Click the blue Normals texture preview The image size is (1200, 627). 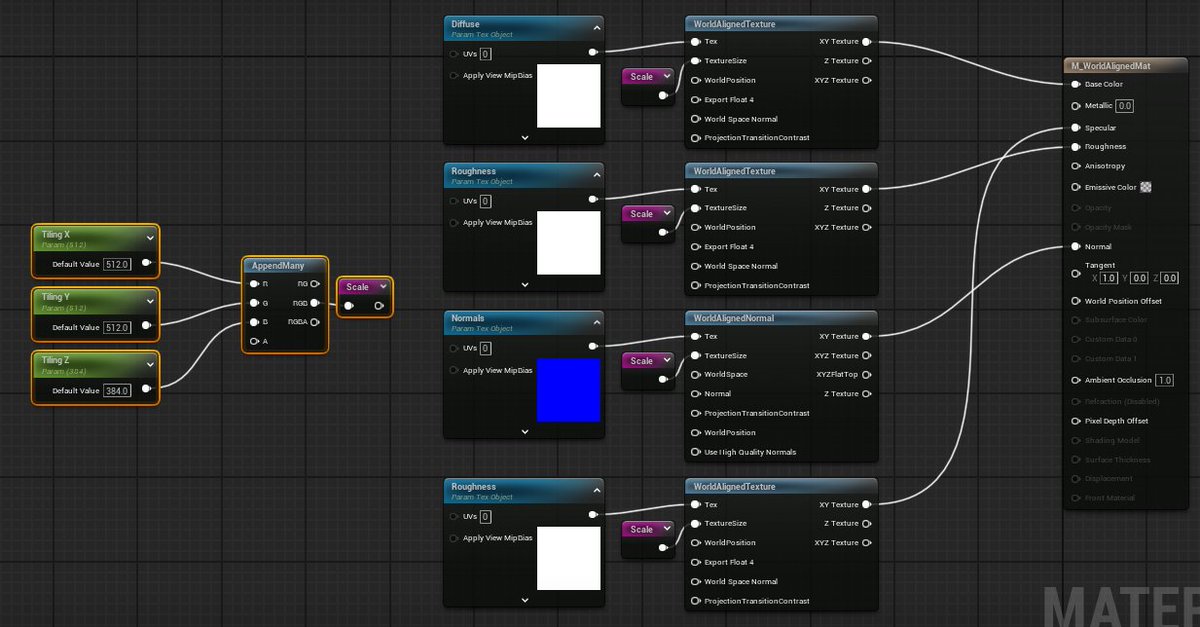569,390
